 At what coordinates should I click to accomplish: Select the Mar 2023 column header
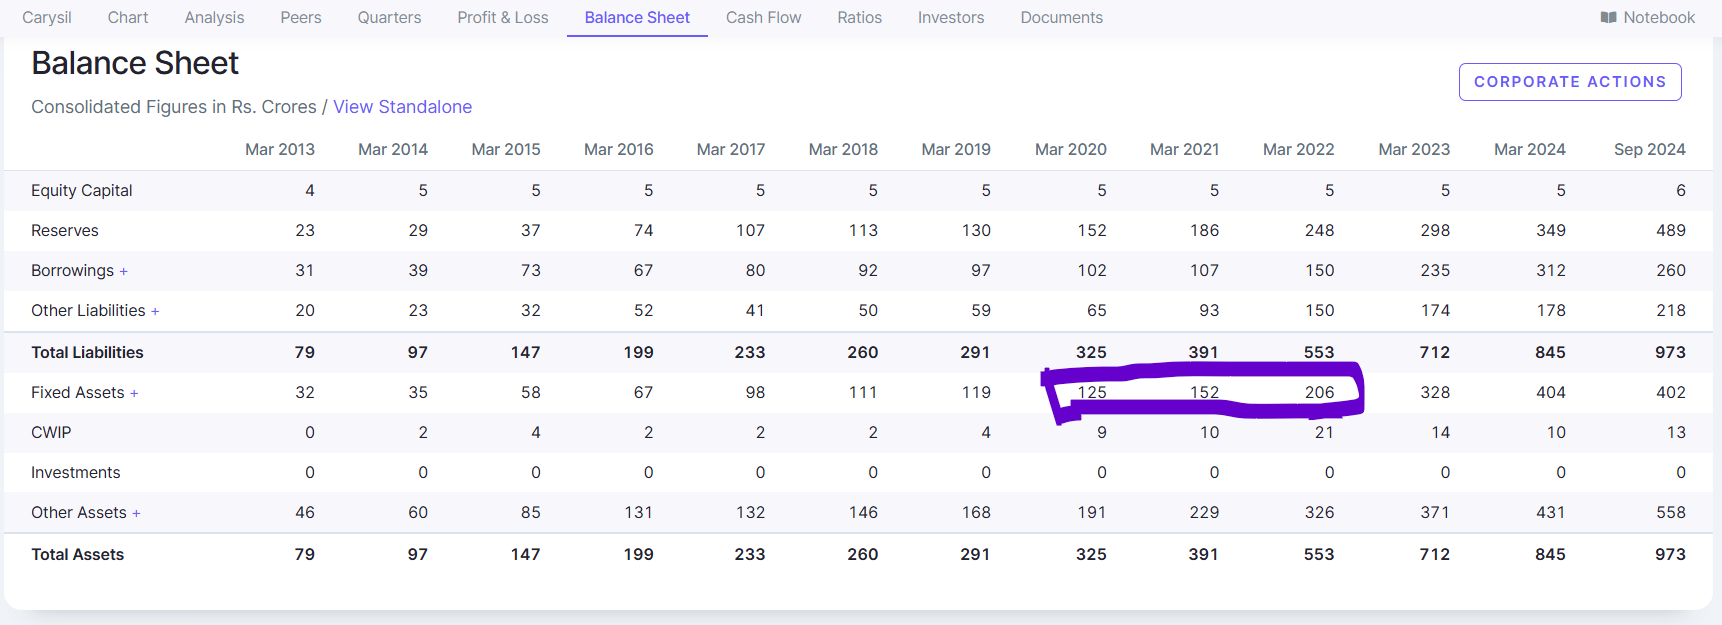click(x=1414, y=149)
